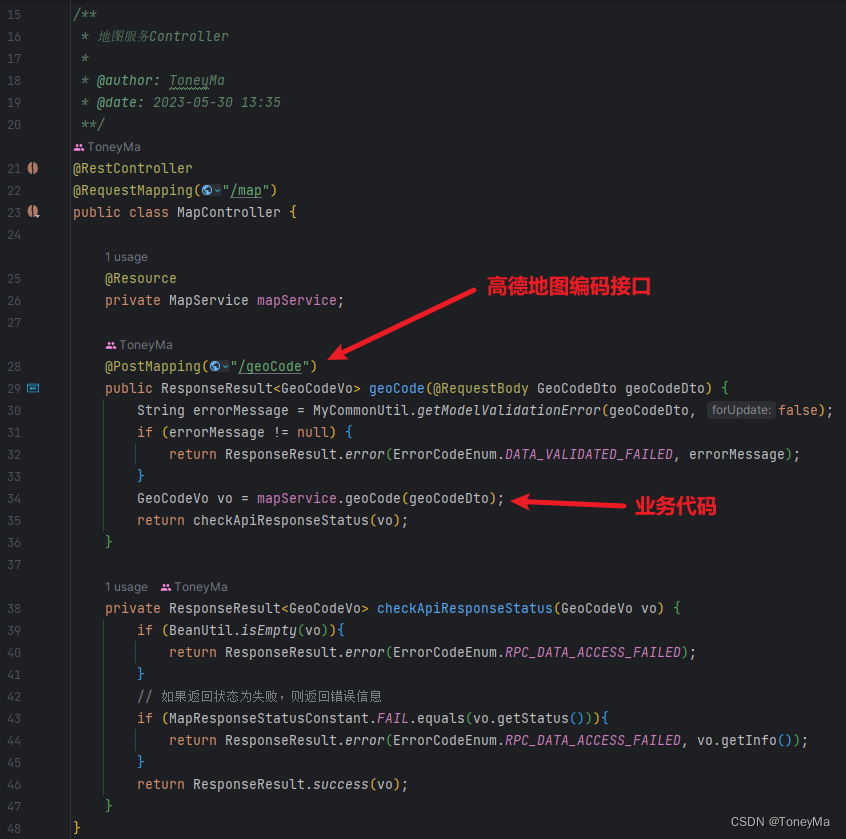Click the false argument on line 30
The height and width of the screenshot is (839, 846).
pyautogui.click(x=797, y=411)
